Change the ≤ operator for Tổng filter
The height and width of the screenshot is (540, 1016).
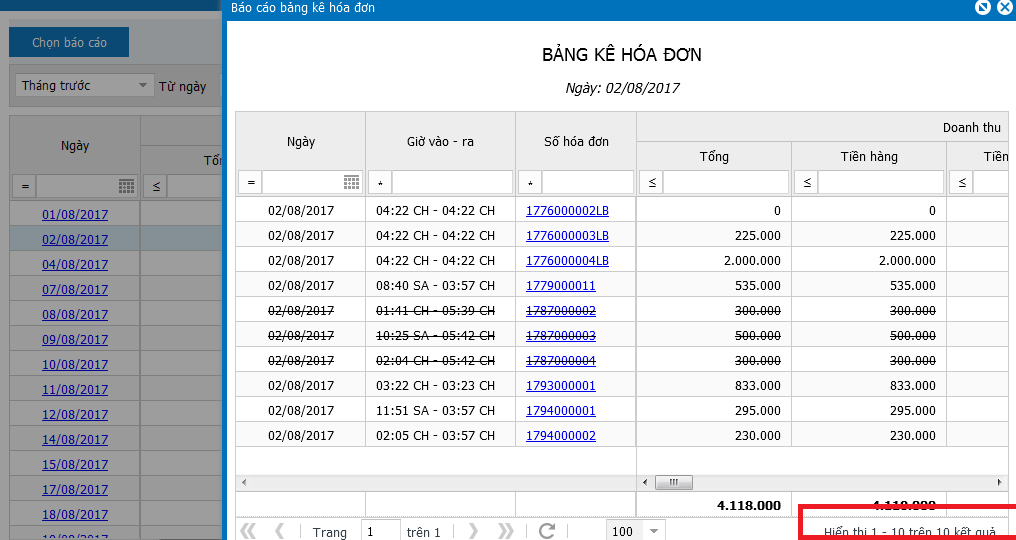coord(651,183)
